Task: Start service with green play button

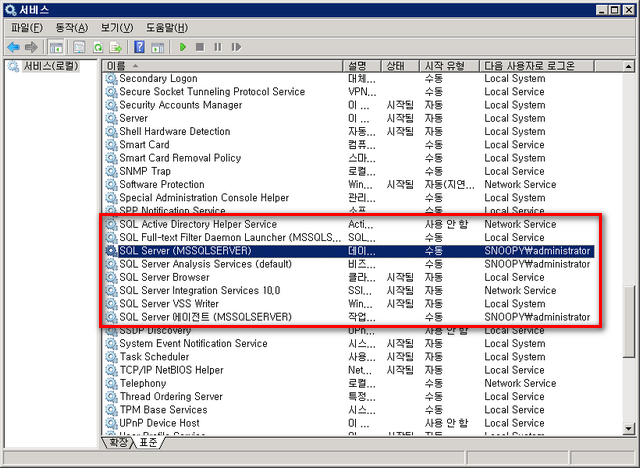Action: point(183,47)
